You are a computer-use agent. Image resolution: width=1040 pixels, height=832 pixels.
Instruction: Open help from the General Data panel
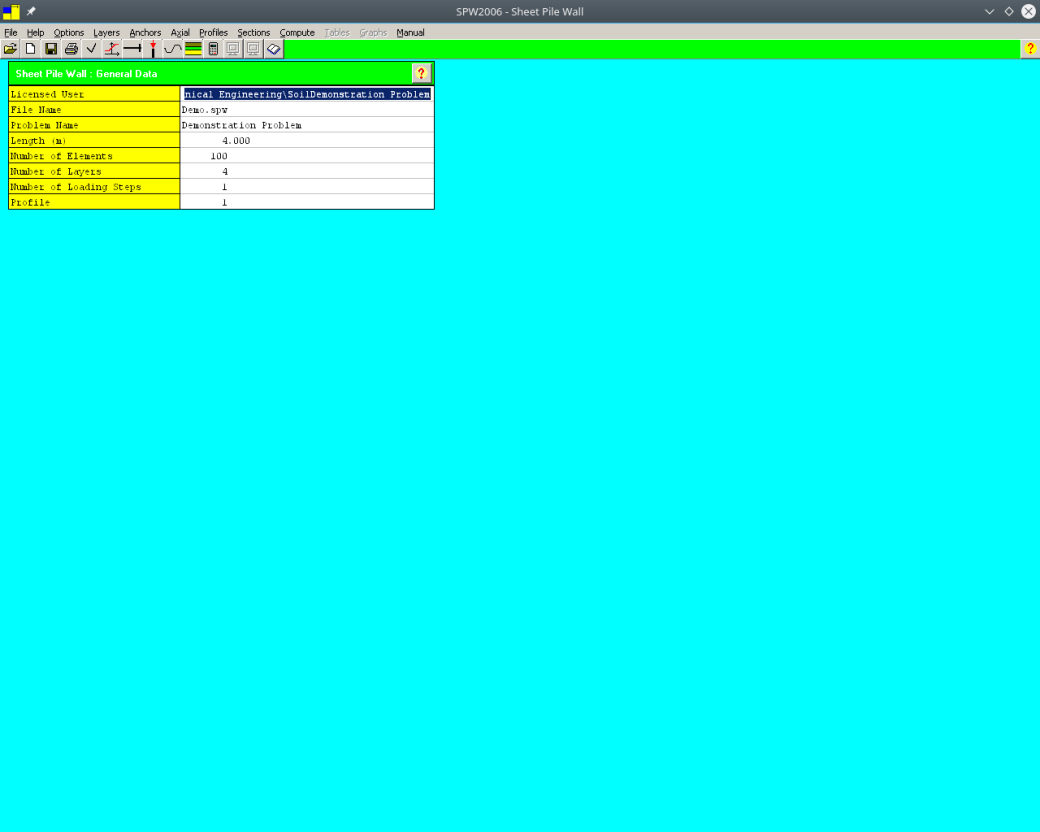click(421, 73)
